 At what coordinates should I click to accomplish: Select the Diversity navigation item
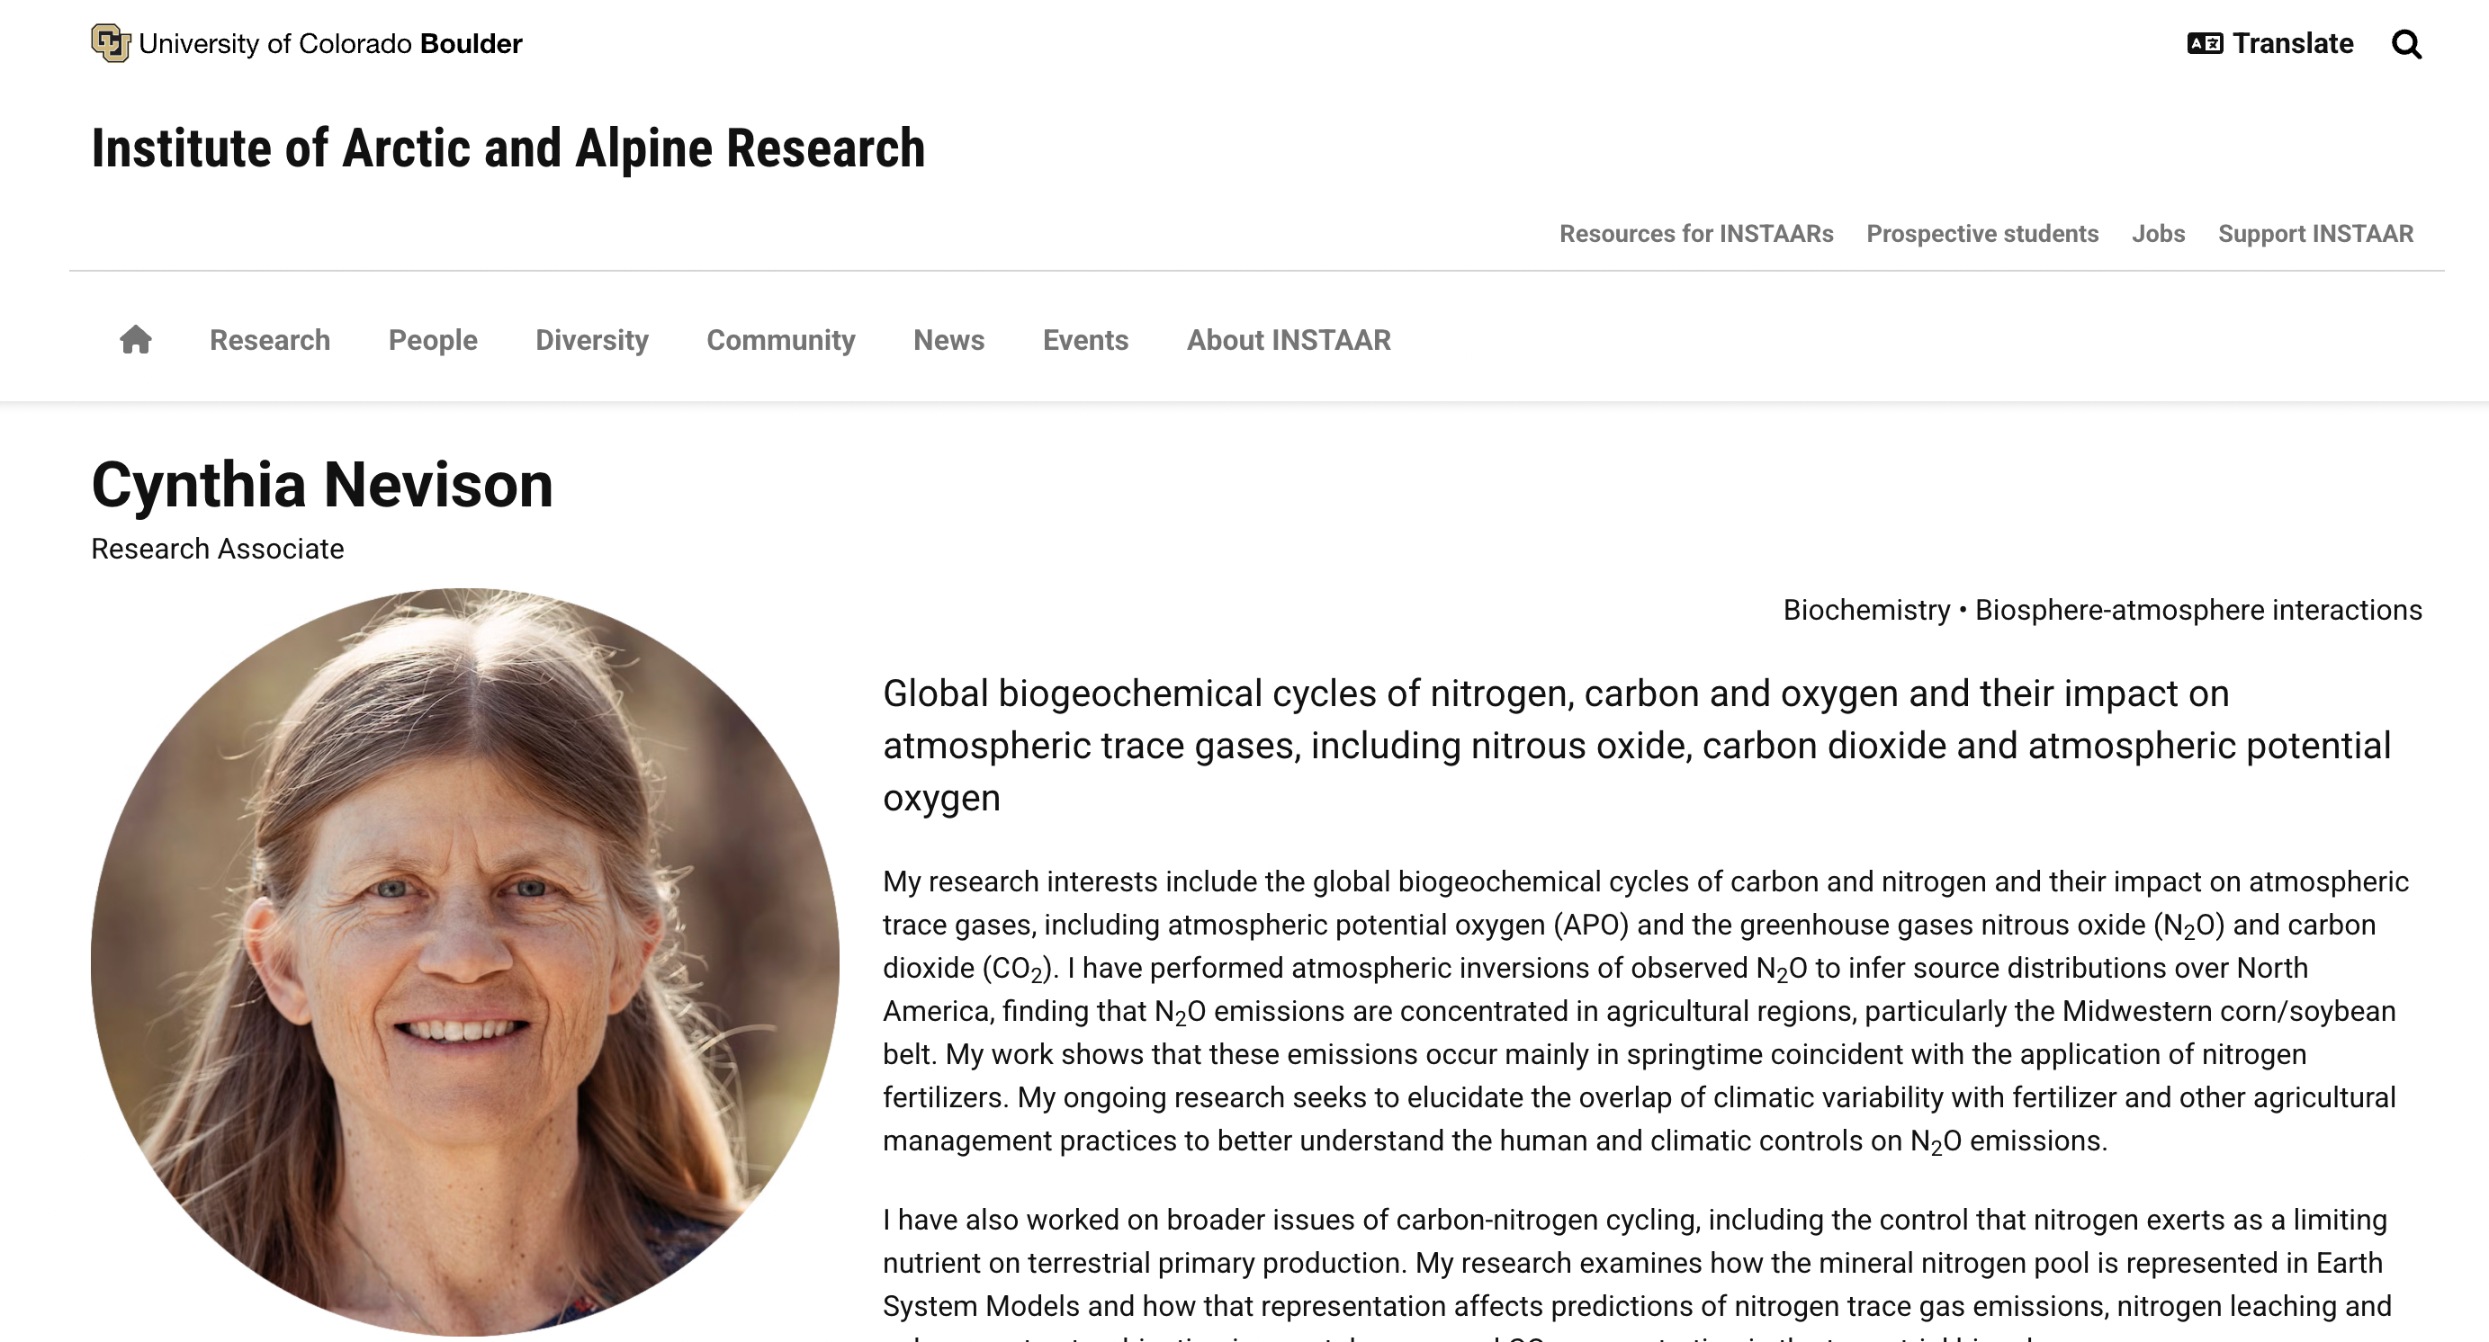coord(592,340)
